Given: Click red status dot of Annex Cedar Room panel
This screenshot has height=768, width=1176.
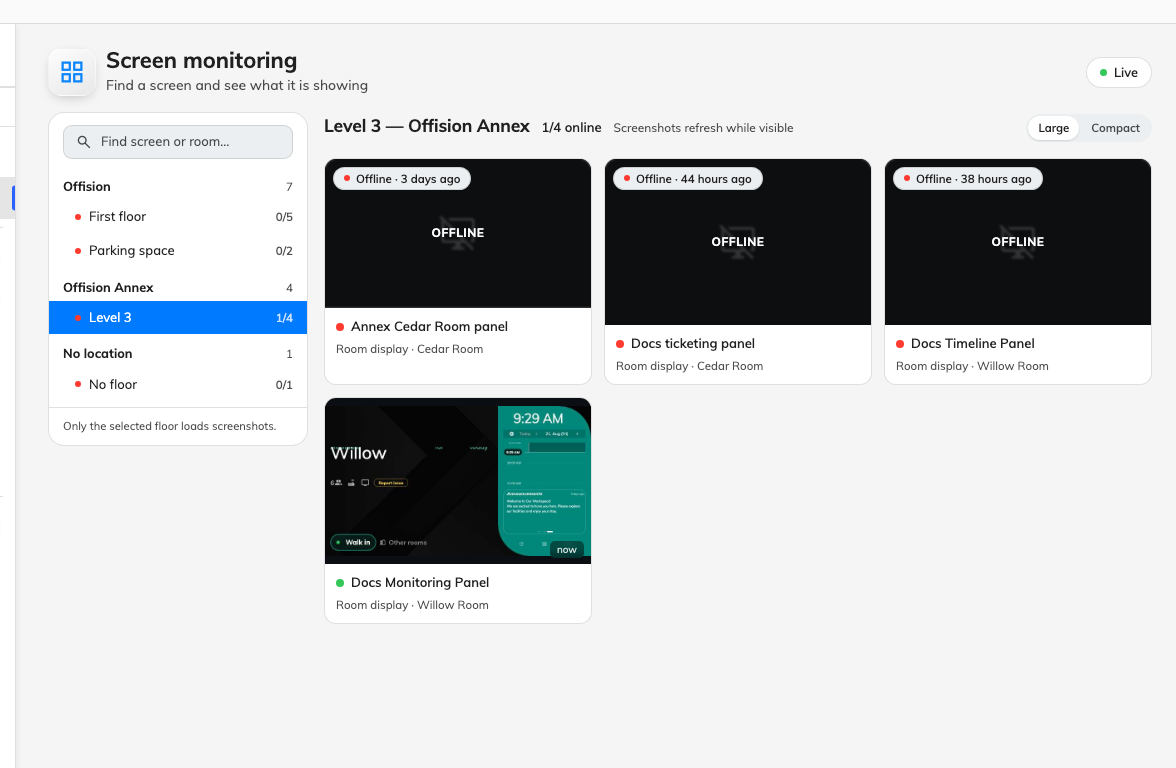Looking at the screenshot, I should point(340,327).
